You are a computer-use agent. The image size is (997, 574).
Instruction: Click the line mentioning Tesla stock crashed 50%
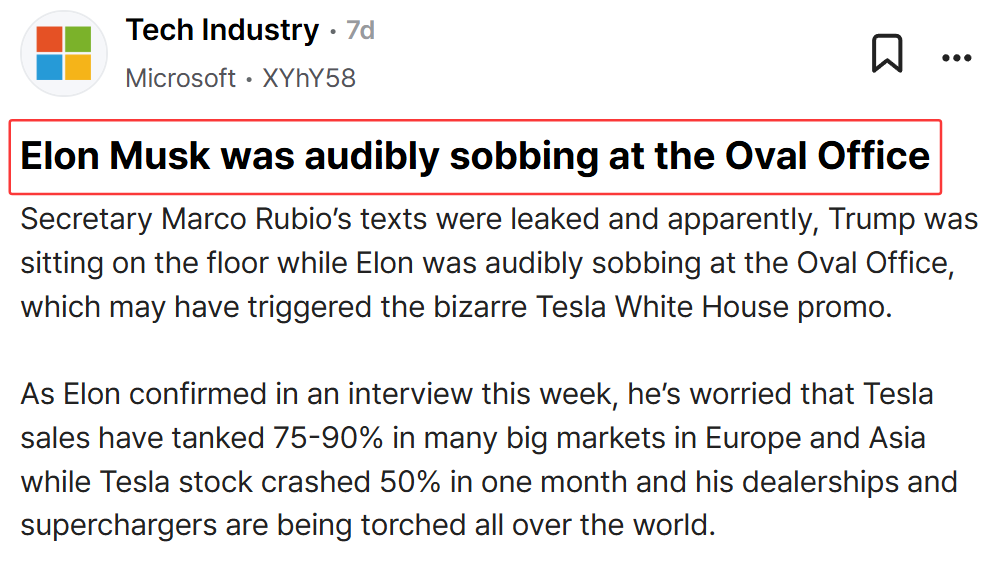tap(489, 482)
